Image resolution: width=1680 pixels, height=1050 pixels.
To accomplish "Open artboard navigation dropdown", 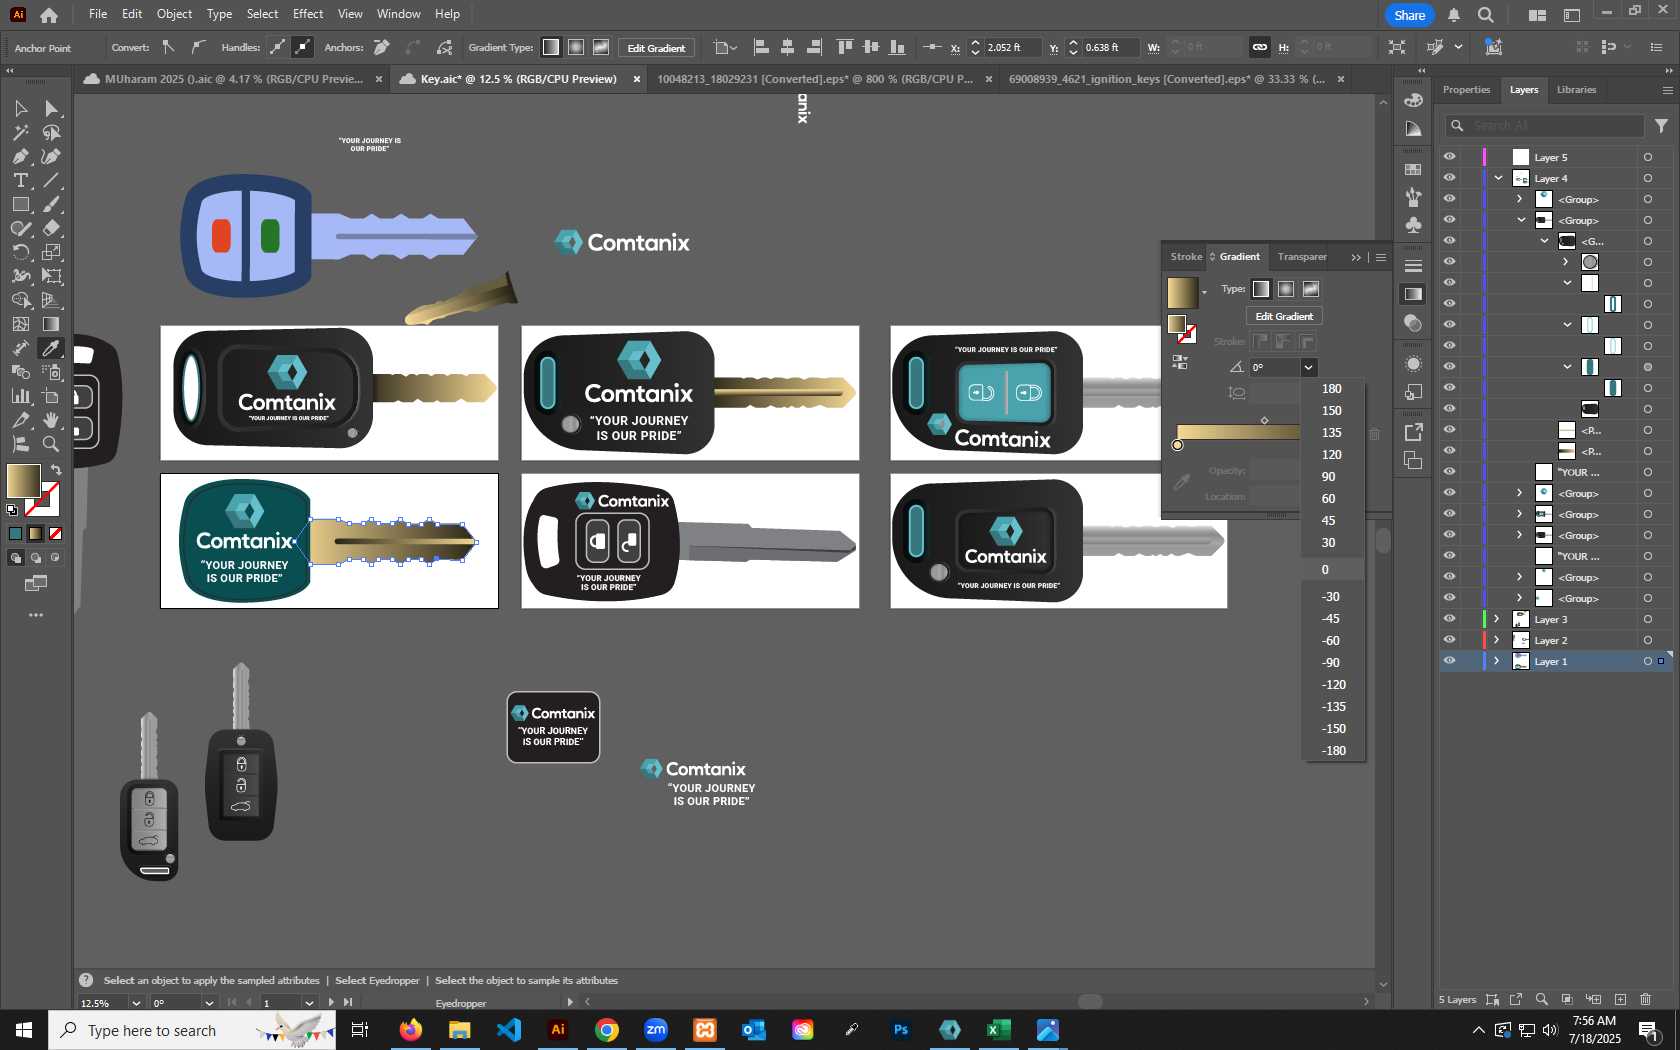I will click(x=309, y=1003).
